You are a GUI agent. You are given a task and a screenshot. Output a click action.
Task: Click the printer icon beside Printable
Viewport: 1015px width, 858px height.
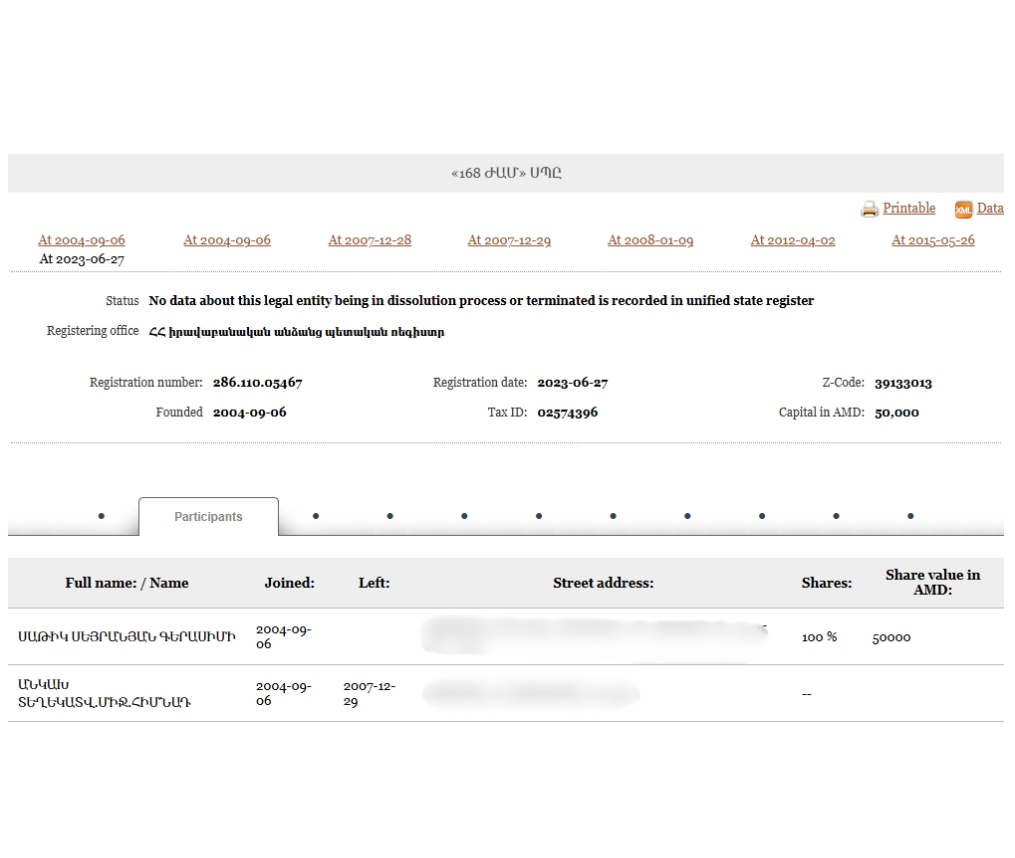point(869,209)
